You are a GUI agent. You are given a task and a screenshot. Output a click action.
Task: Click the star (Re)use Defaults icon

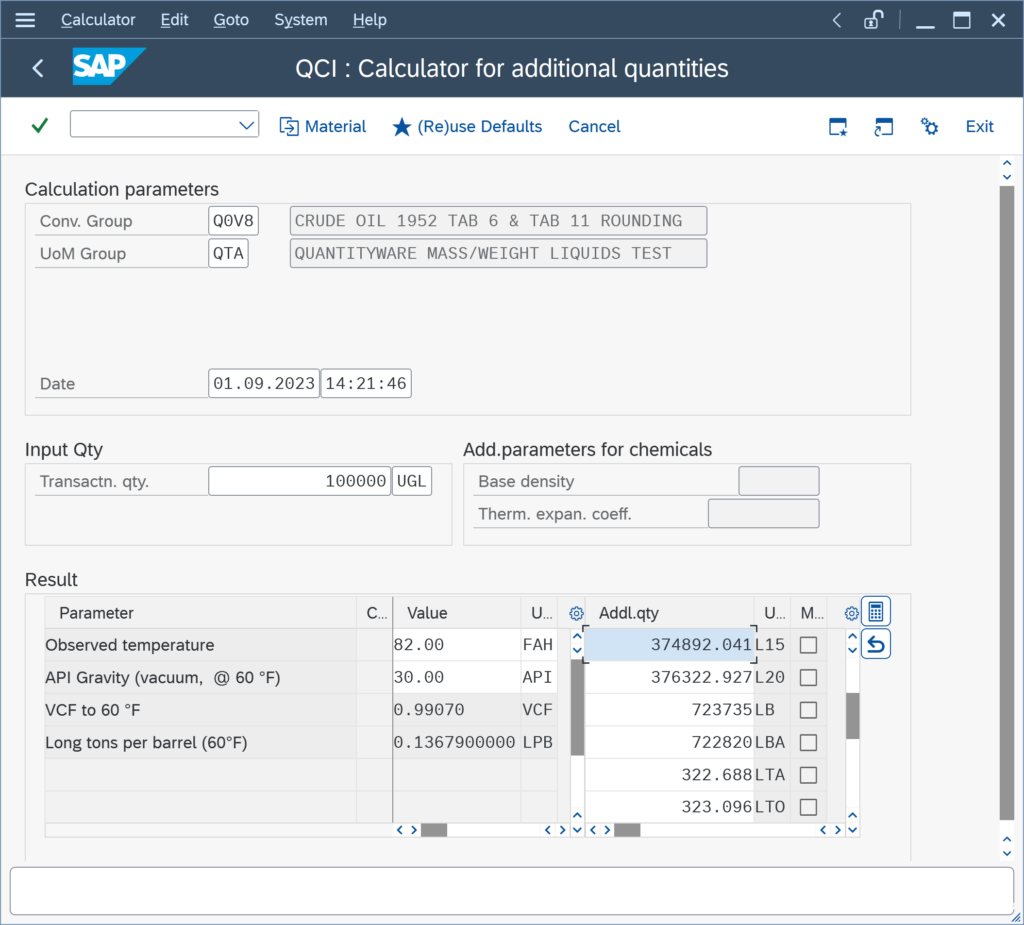tap(402, 127)
